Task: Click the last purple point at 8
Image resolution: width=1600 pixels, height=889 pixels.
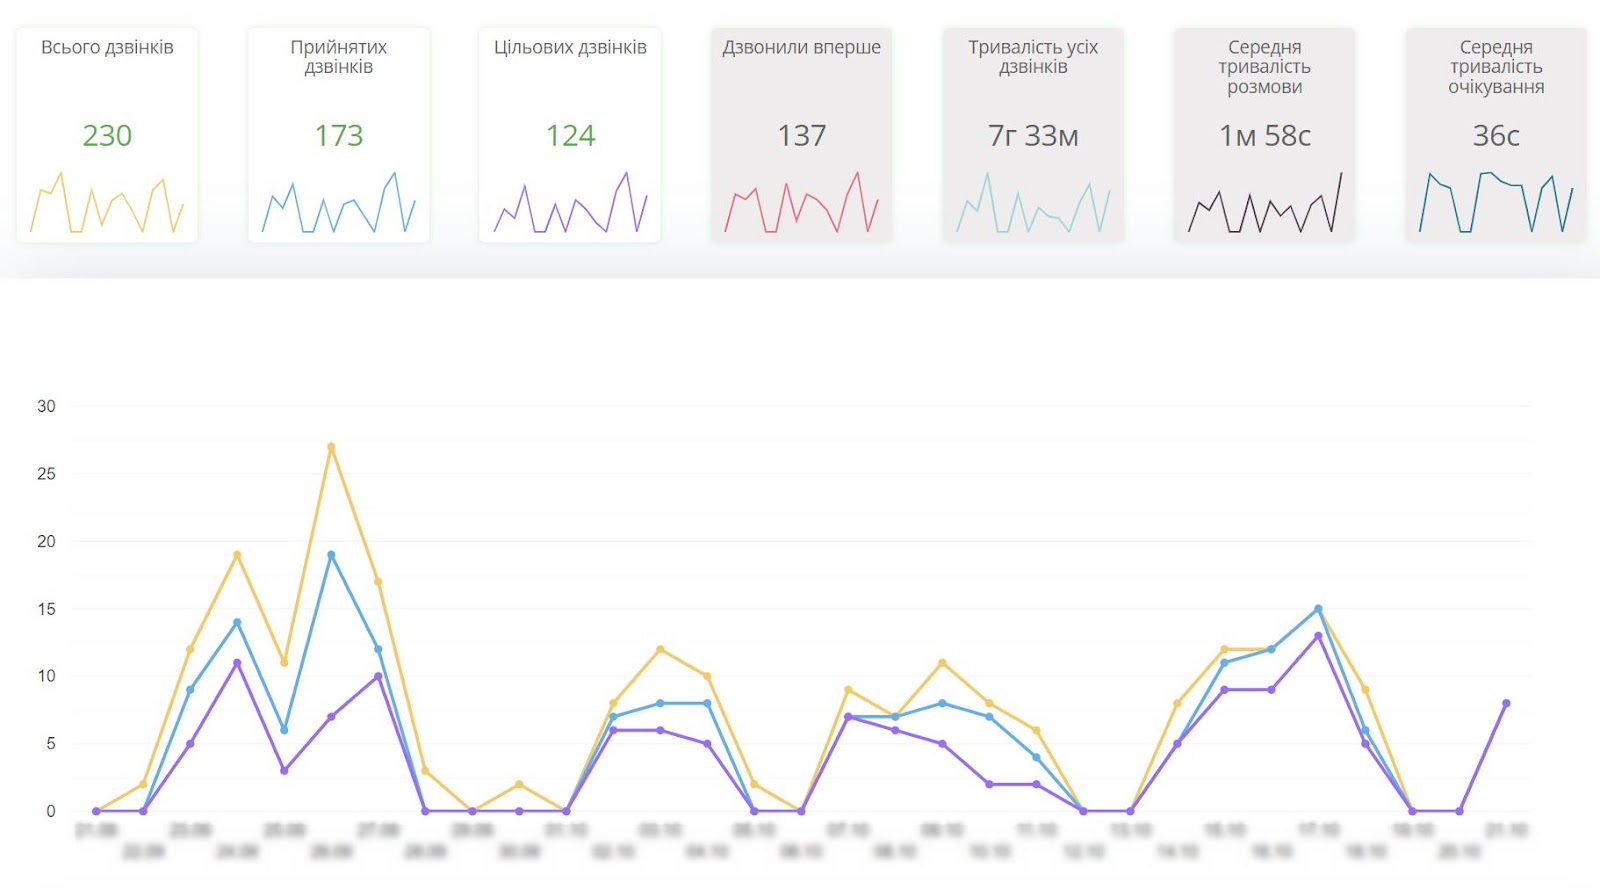Action: coord(1506,703)
